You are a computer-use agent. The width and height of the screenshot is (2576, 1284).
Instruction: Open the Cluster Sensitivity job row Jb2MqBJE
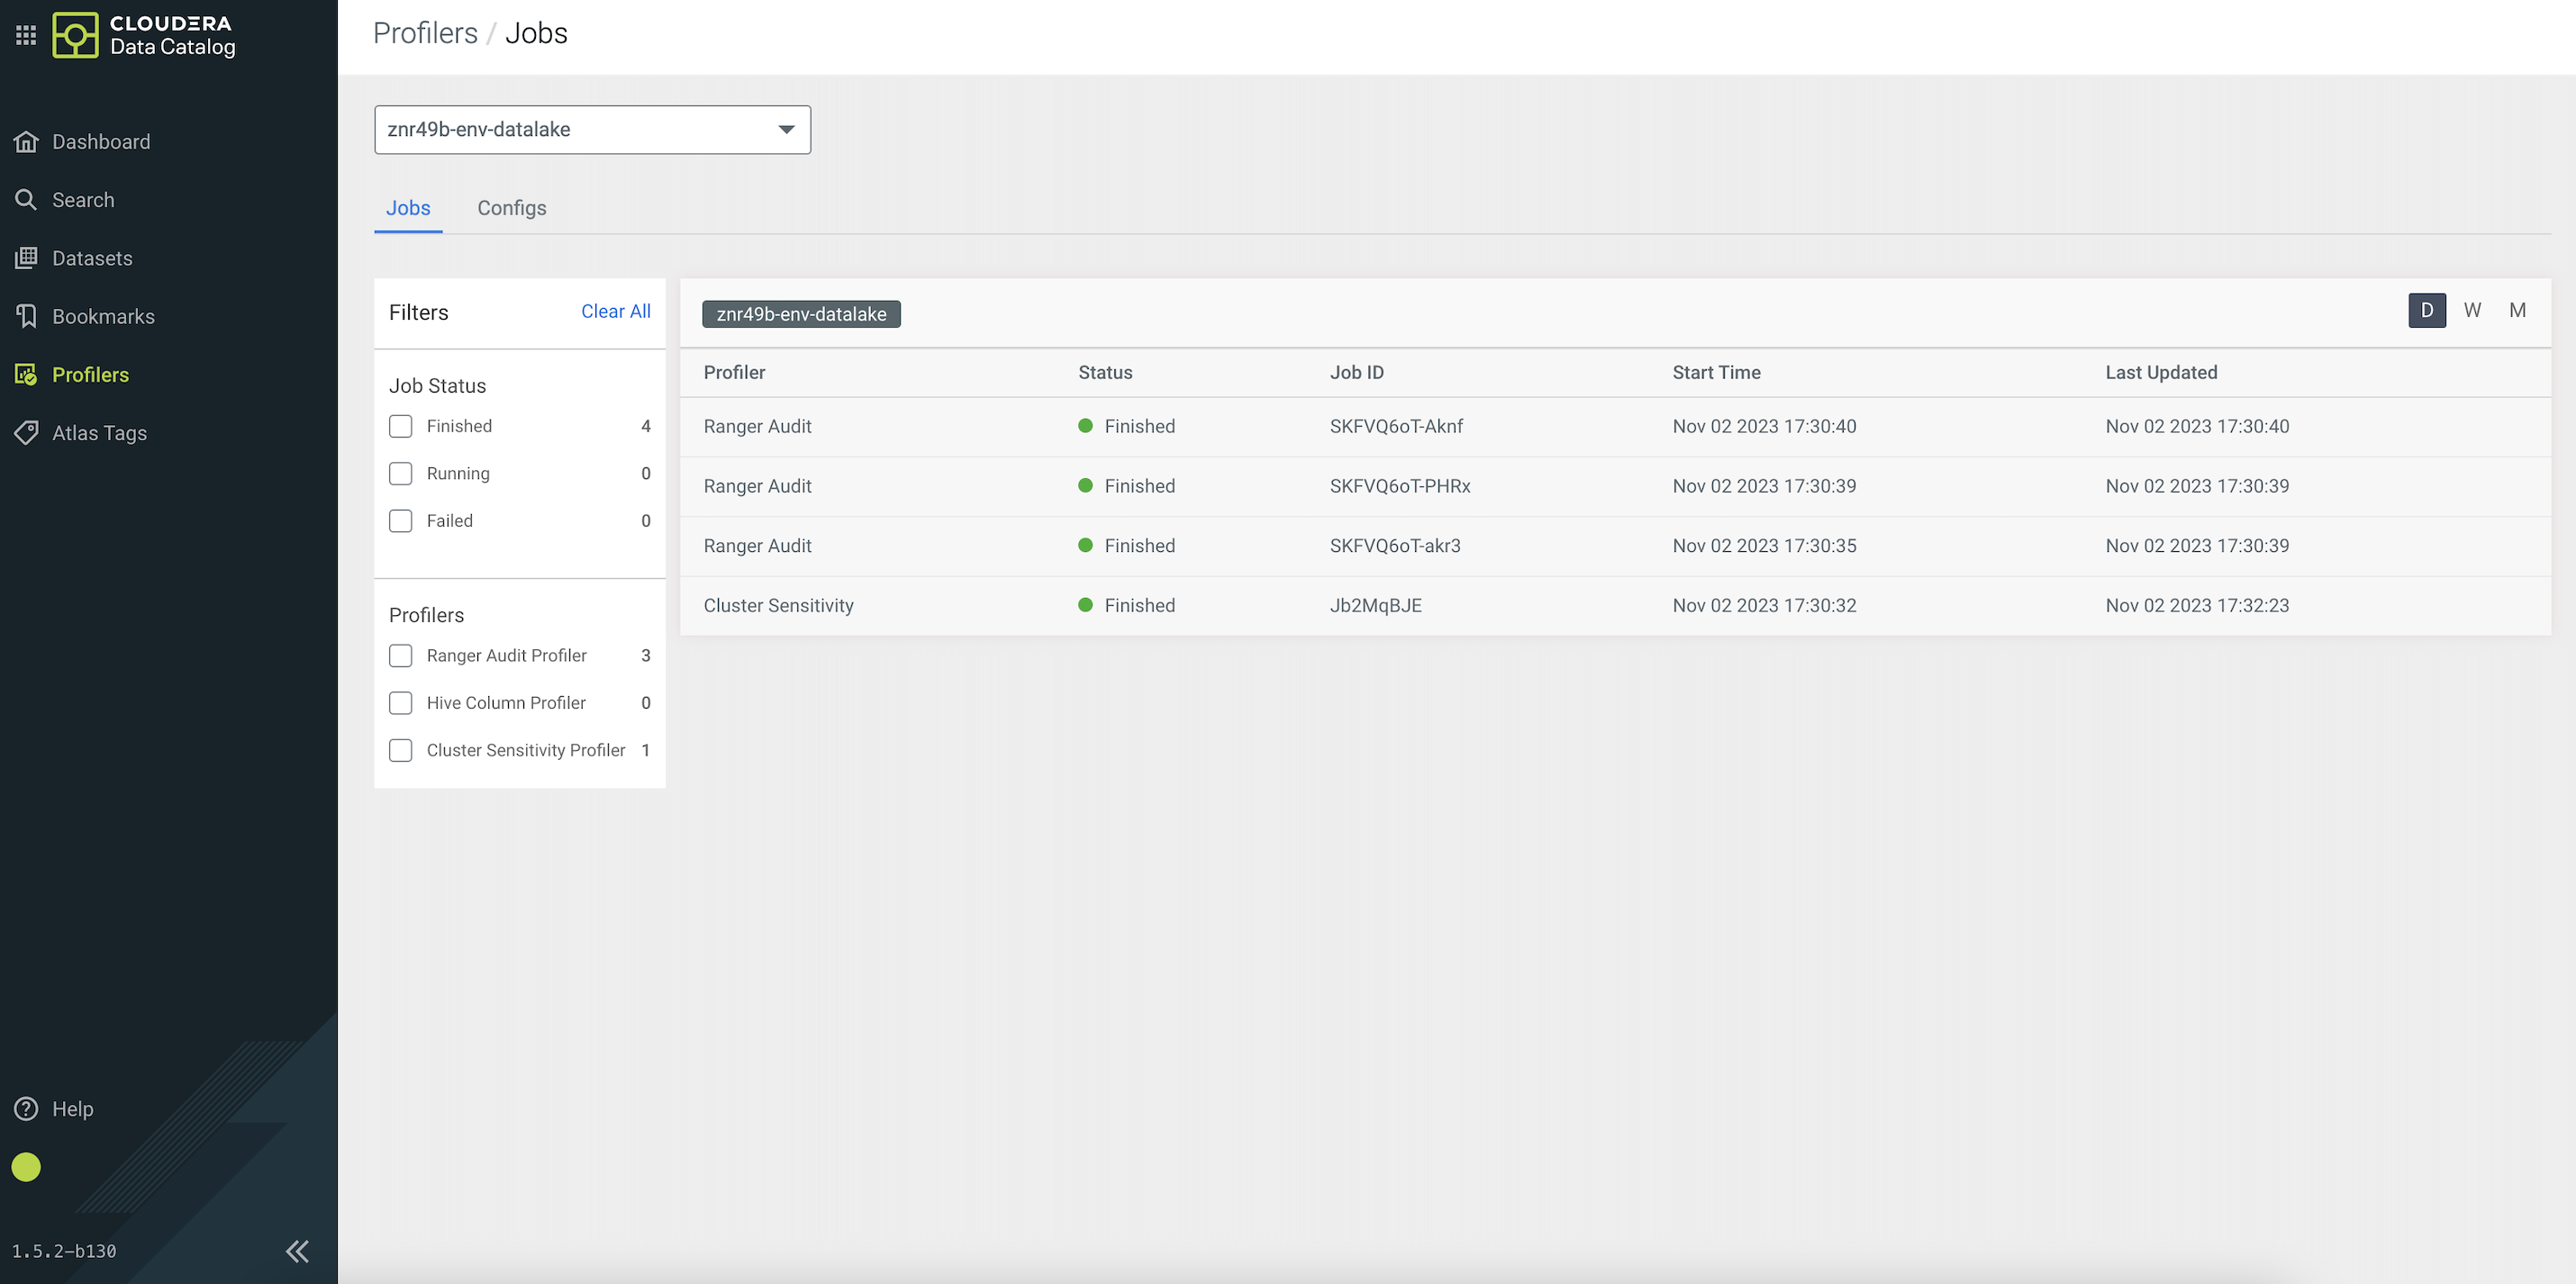(x=1375, y=605)
